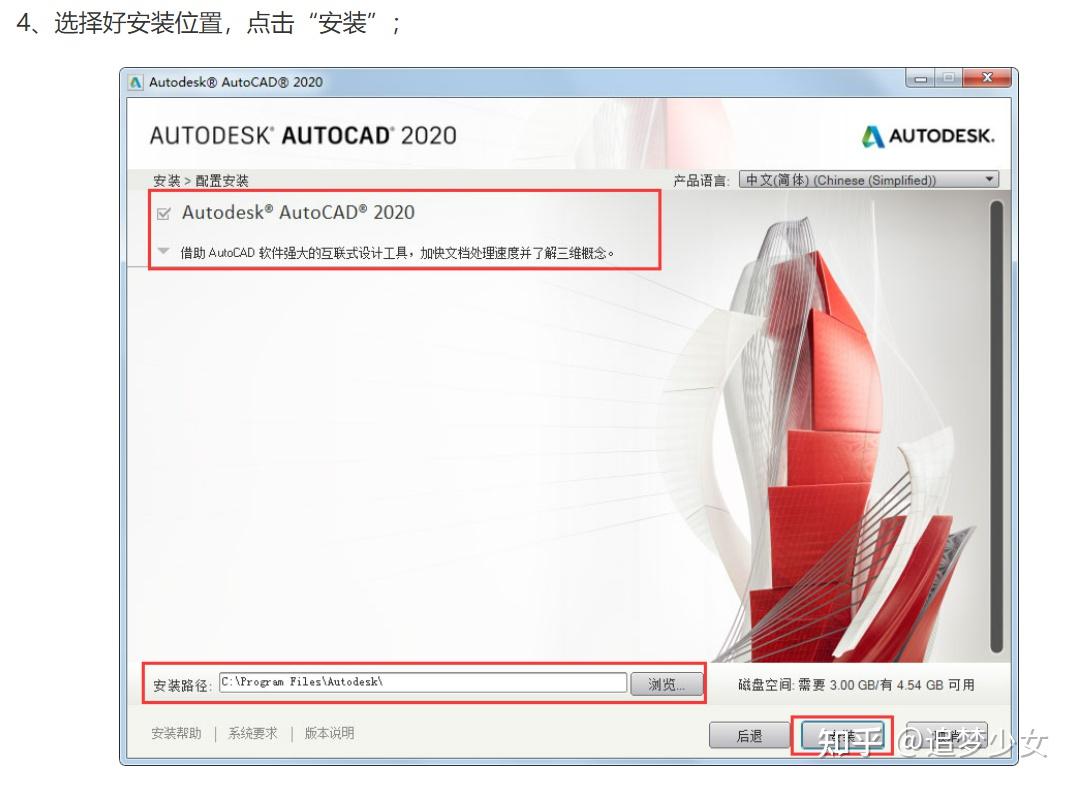Click the vertical scrollbar of component list

[997, 426]
